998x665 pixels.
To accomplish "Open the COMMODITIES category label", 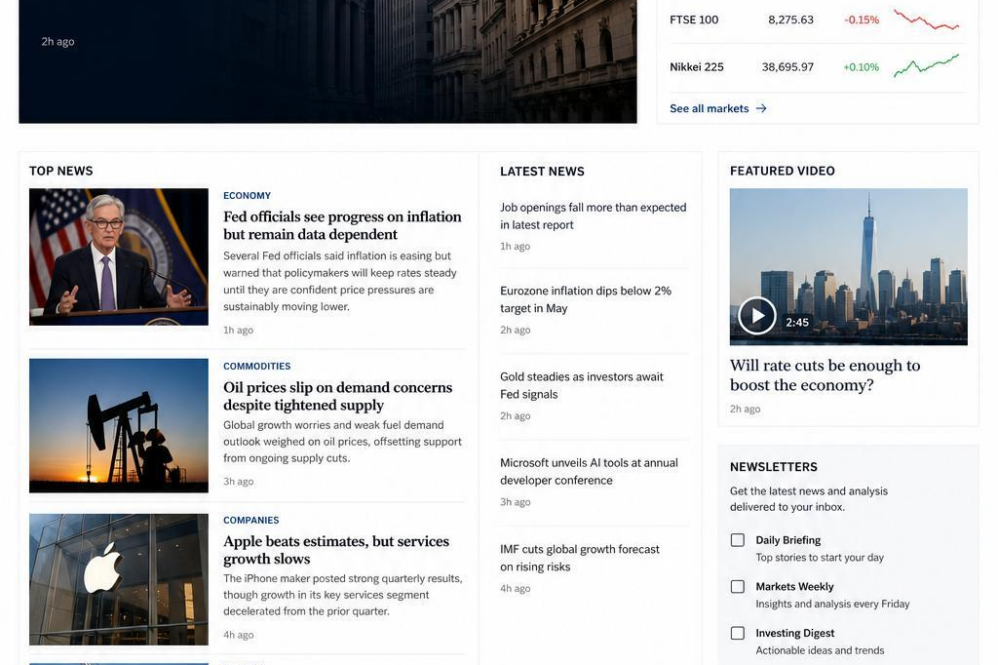I will (x=257, y=367).
